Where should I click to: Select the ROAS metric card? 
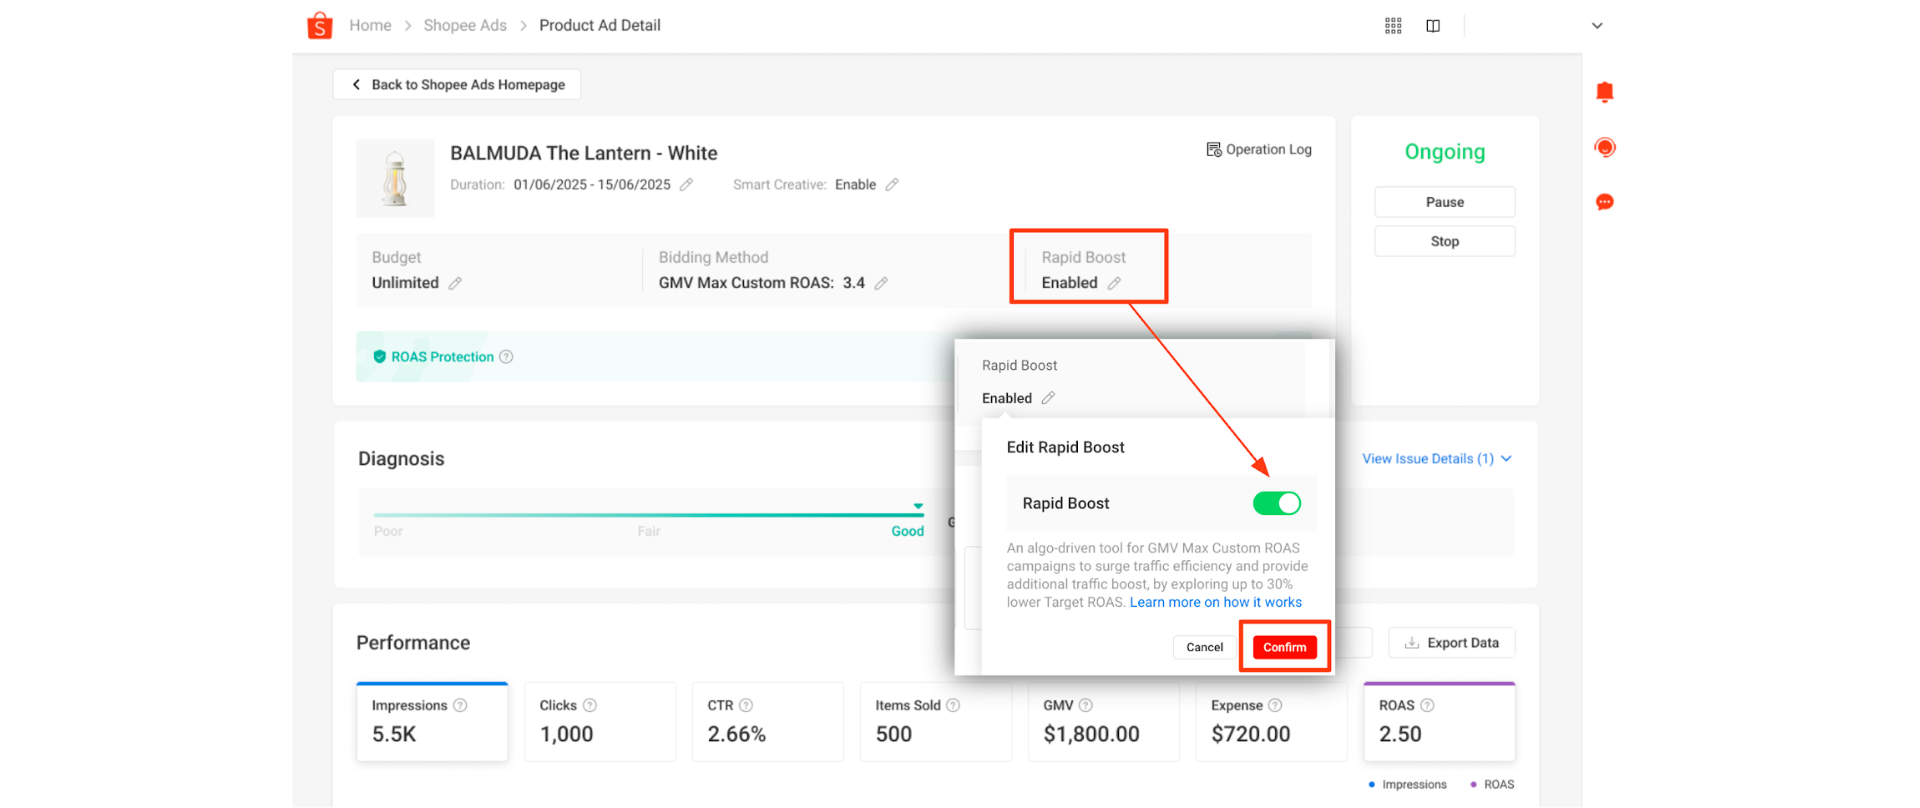click(x=1439, y=722)
